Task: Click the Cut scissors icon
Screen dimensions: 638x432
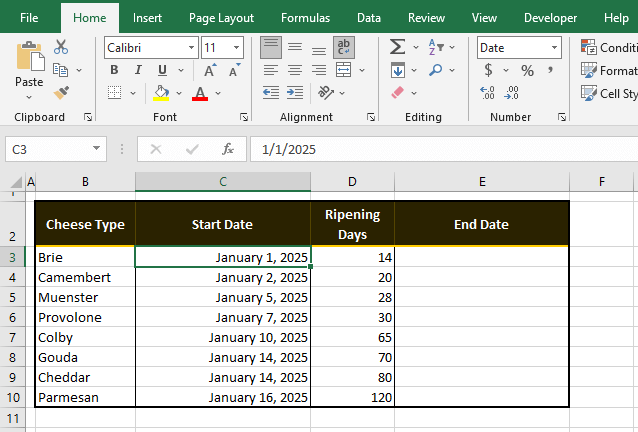Action: coord(61,47)
